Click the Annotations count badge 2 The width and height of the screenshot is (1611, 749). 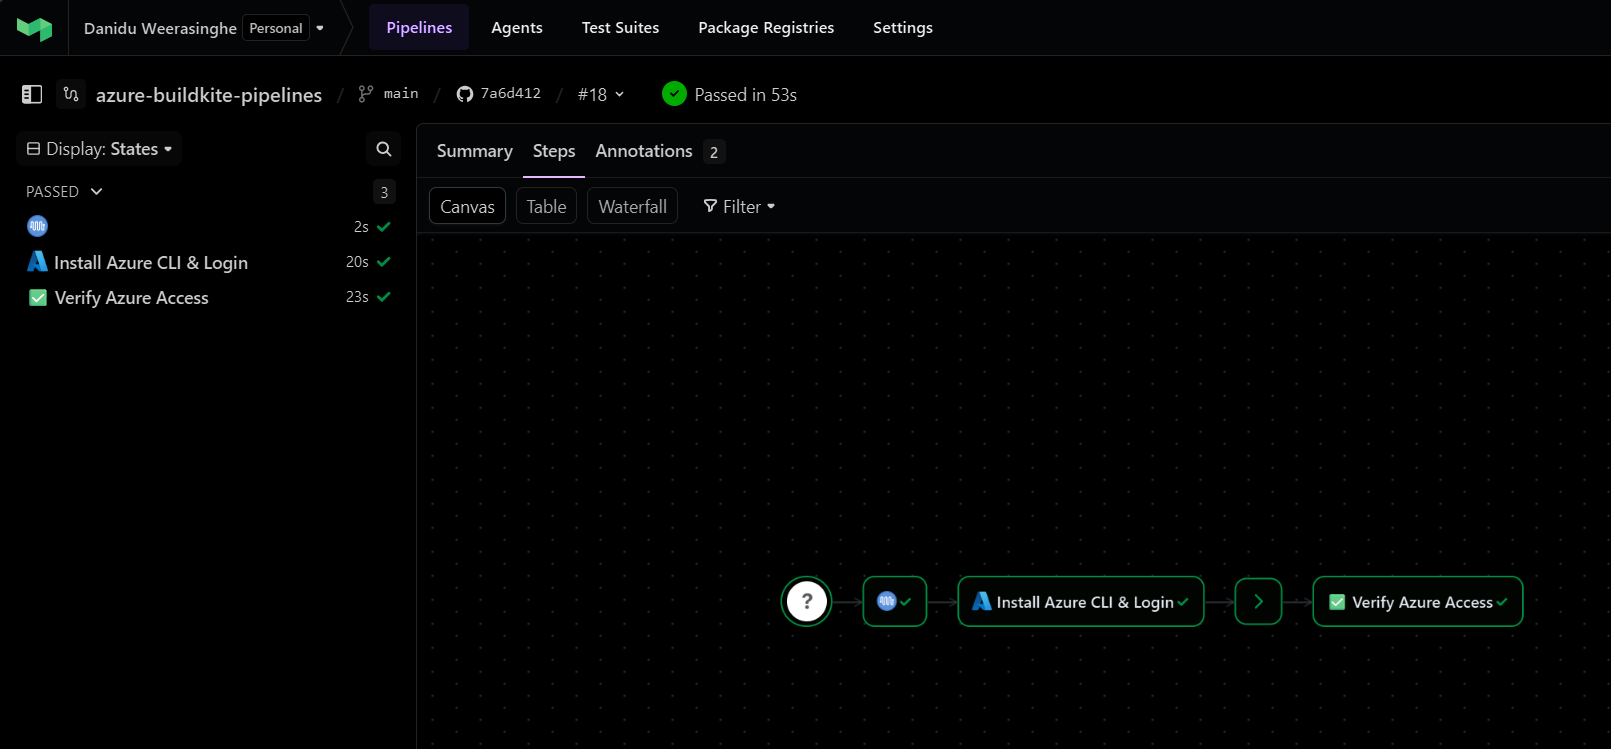point(714,152)
